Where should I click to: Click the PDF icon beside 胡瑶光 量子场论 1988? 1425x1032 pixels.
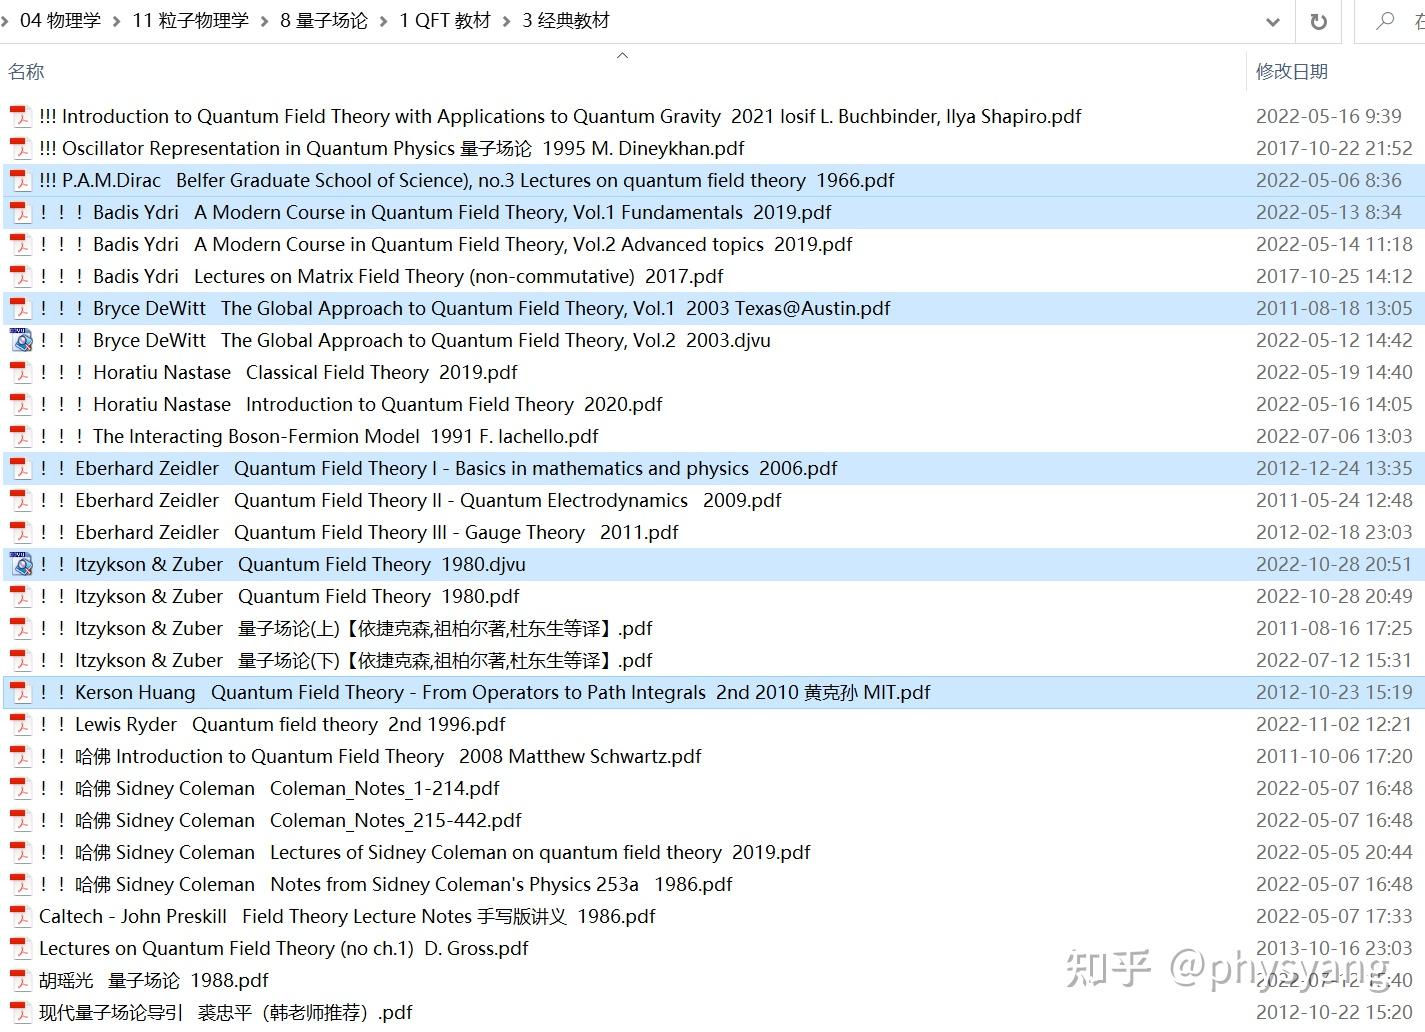pos(20,980)
